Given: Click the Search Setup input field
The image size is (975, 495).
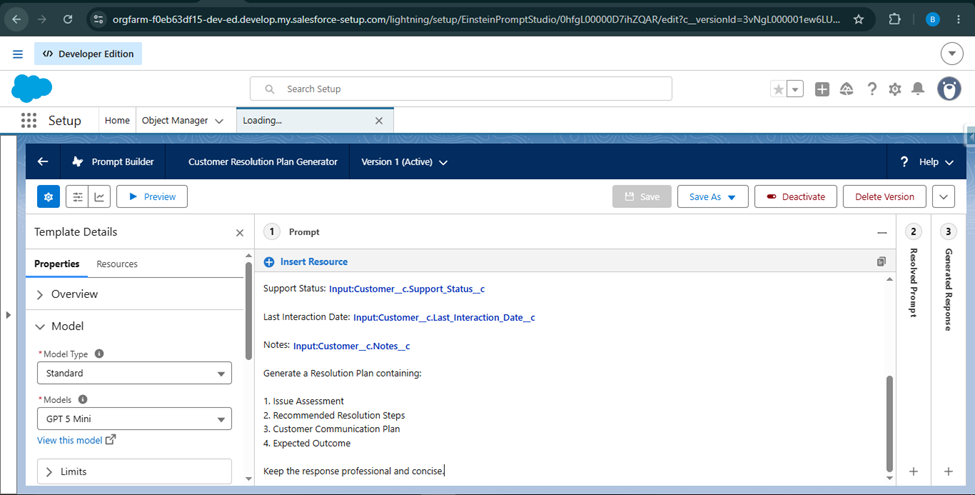Looking at the screenshot, I should 461,89.
